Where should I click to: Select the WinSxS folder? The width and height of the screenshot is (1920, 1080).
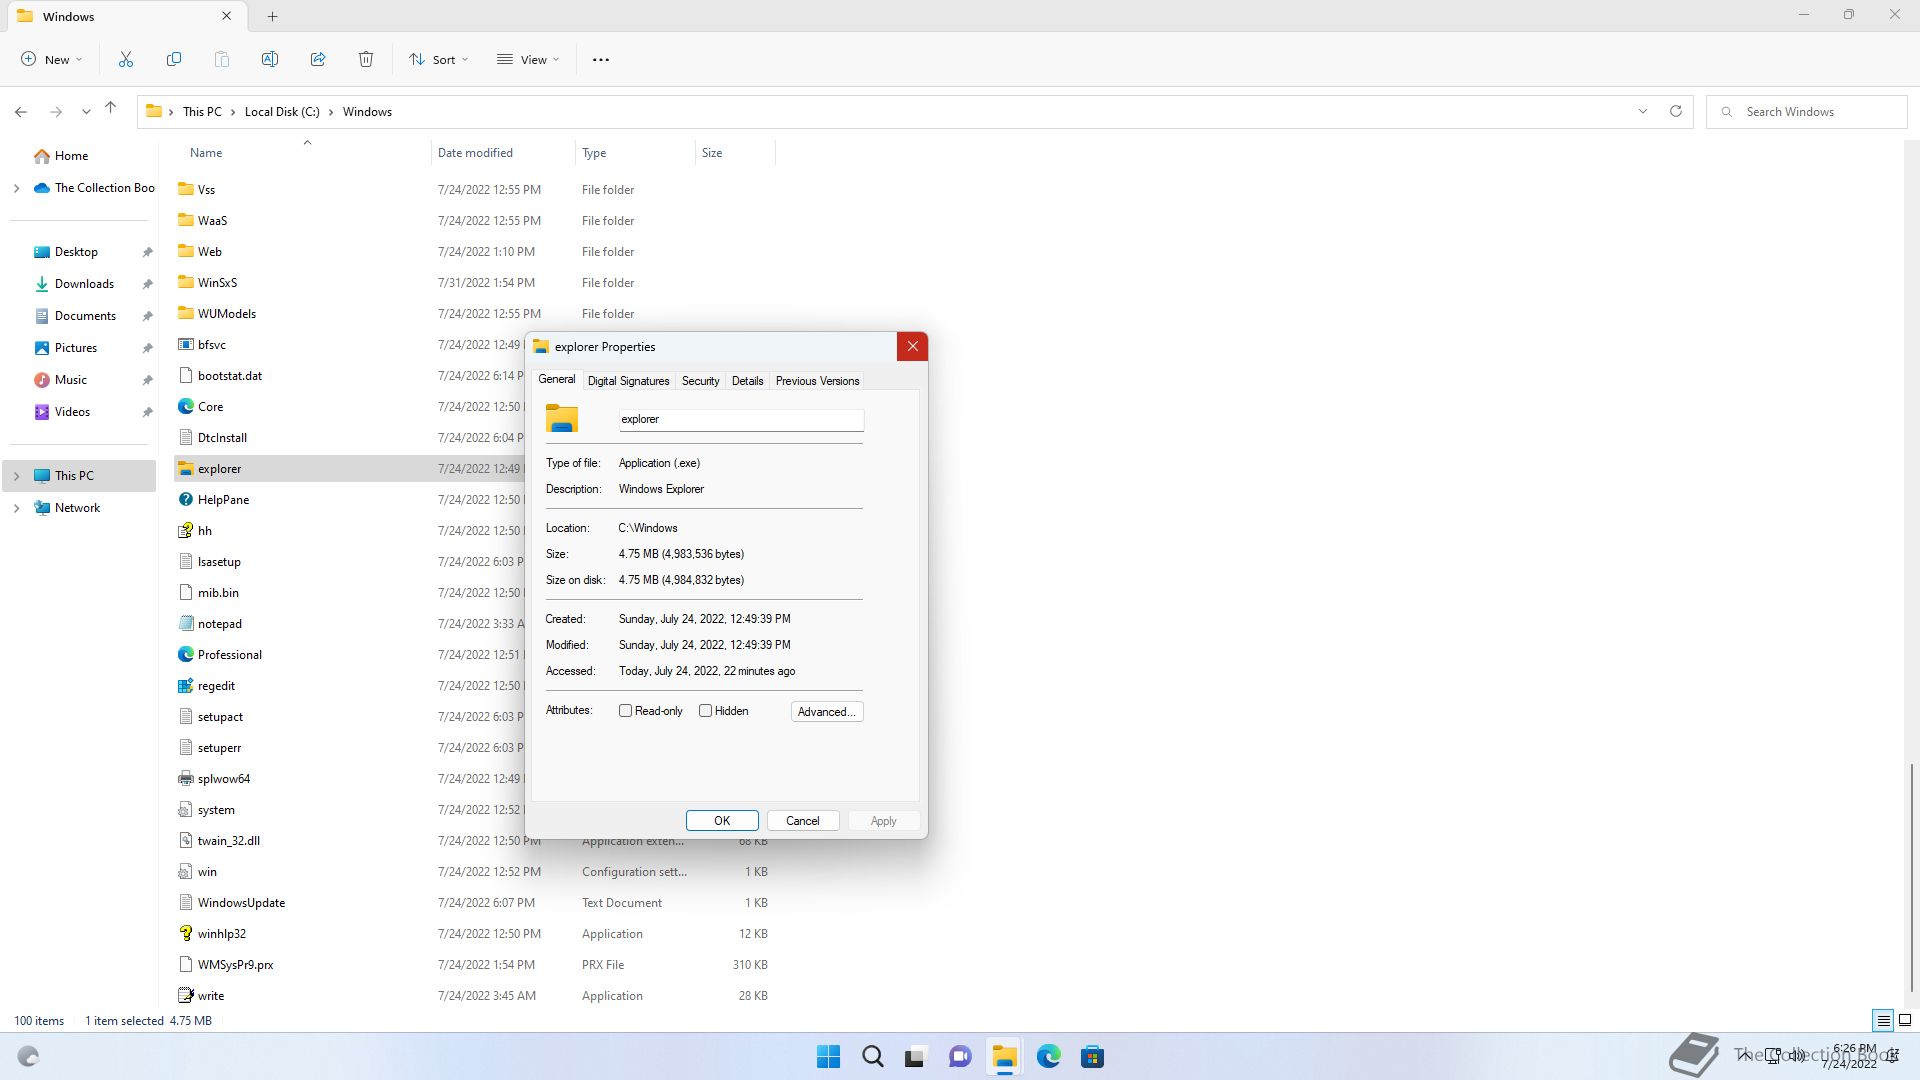click(x=217, y=283)
